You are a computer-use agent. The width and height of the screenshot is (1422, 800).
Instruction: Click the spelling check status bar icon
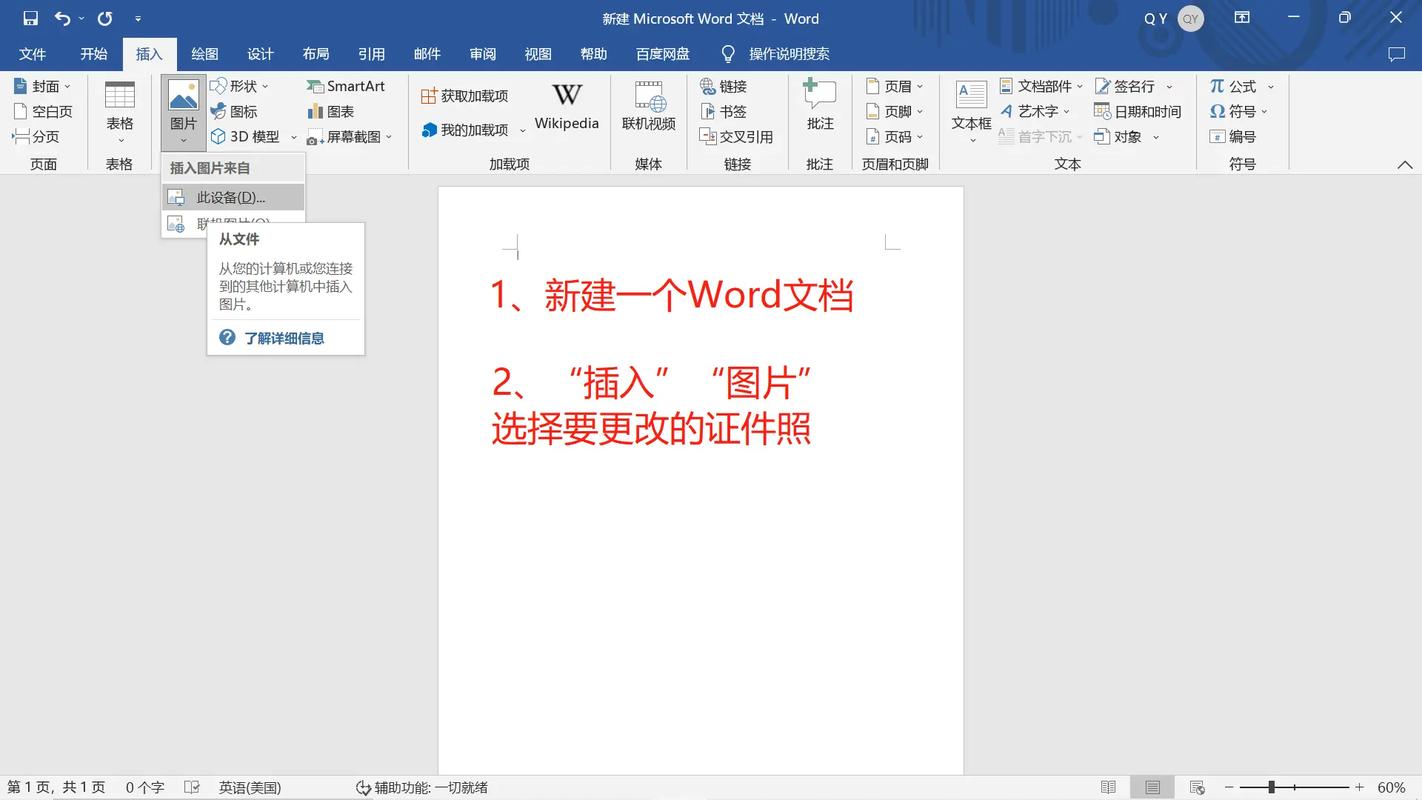[x=192, y=788]
